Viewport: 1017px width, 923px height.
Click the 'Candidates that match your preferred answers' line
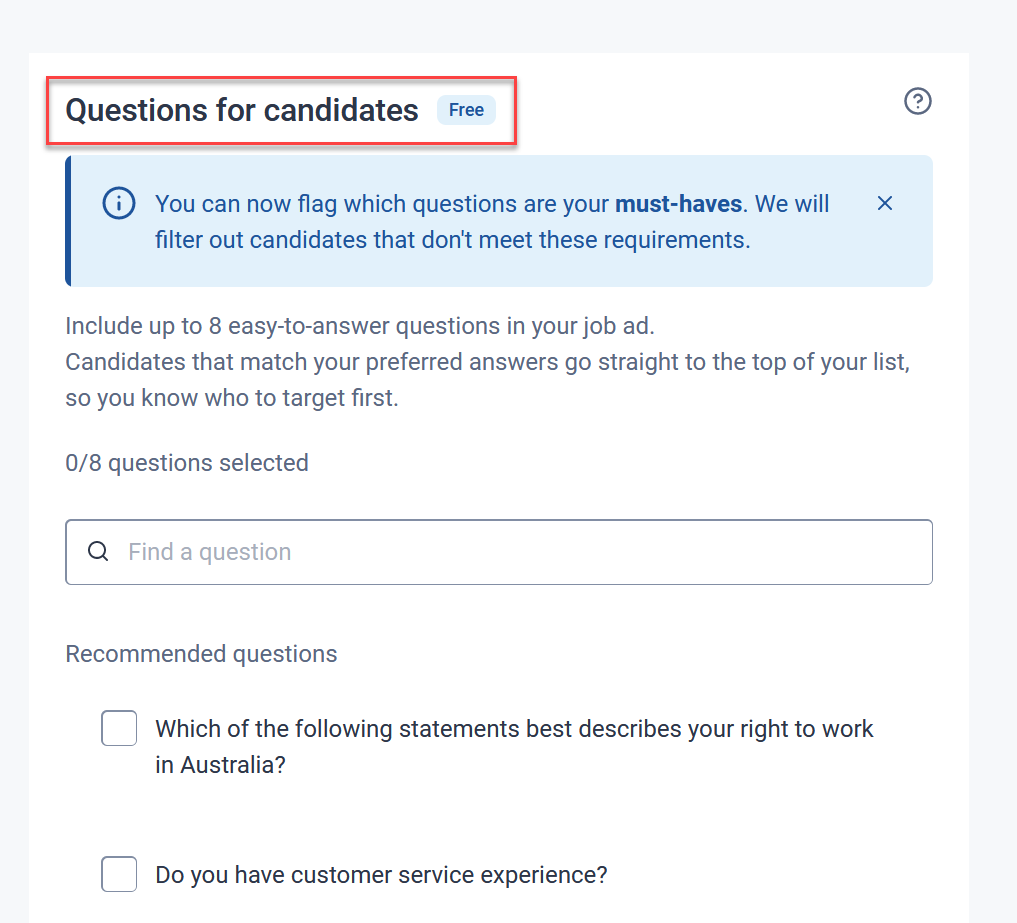[x=487, y=362]
